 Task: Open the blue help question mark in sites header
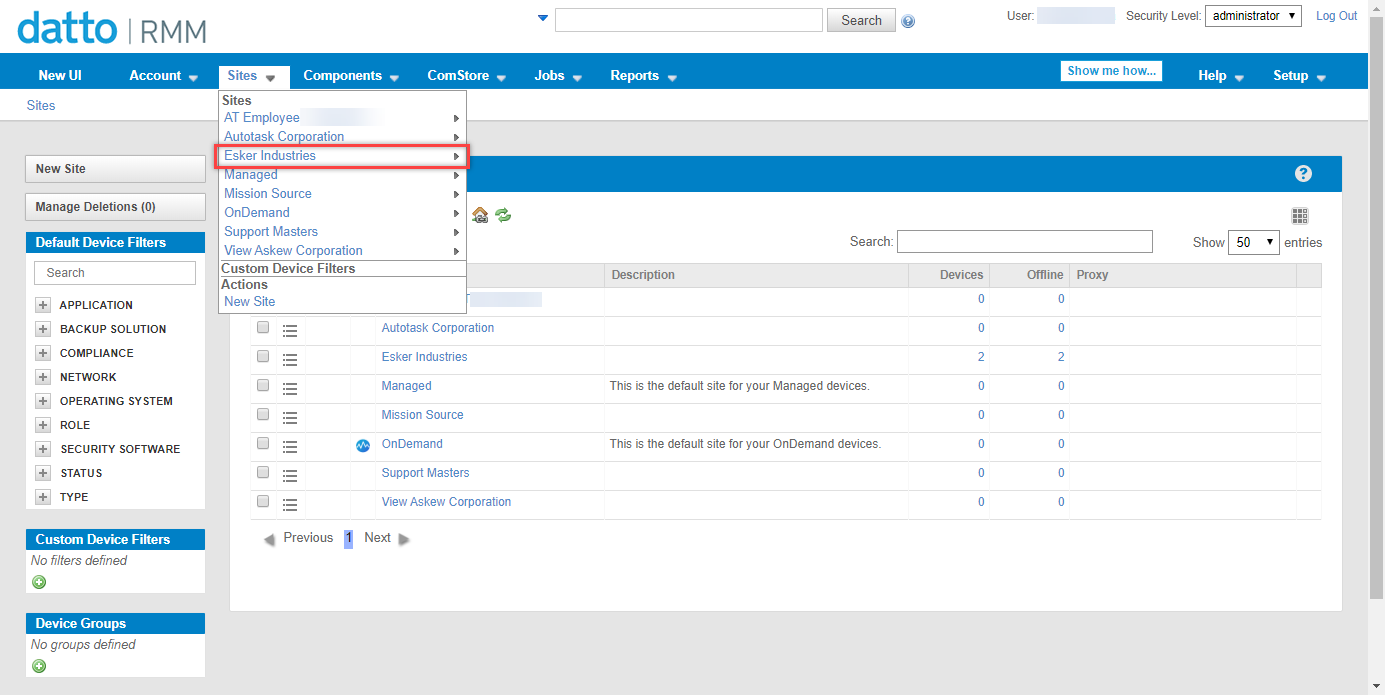(x=1303, y=174)
